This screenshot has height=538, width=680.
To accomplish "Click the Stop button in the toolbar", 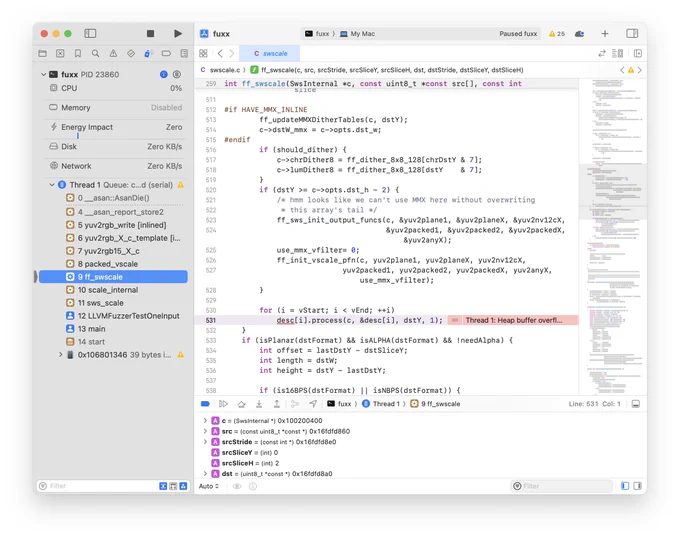I will click(150, 33).
